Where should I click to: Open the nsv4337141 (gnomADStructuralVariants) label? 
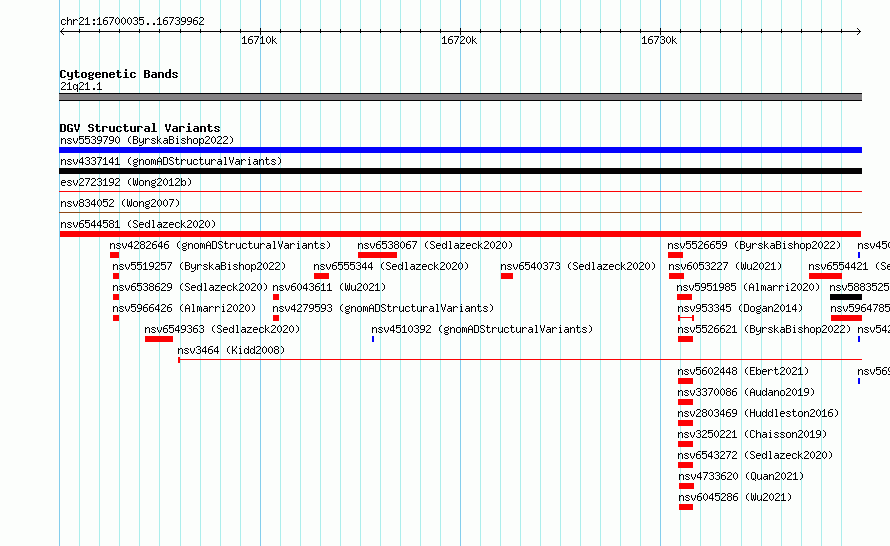pos(171,161)
